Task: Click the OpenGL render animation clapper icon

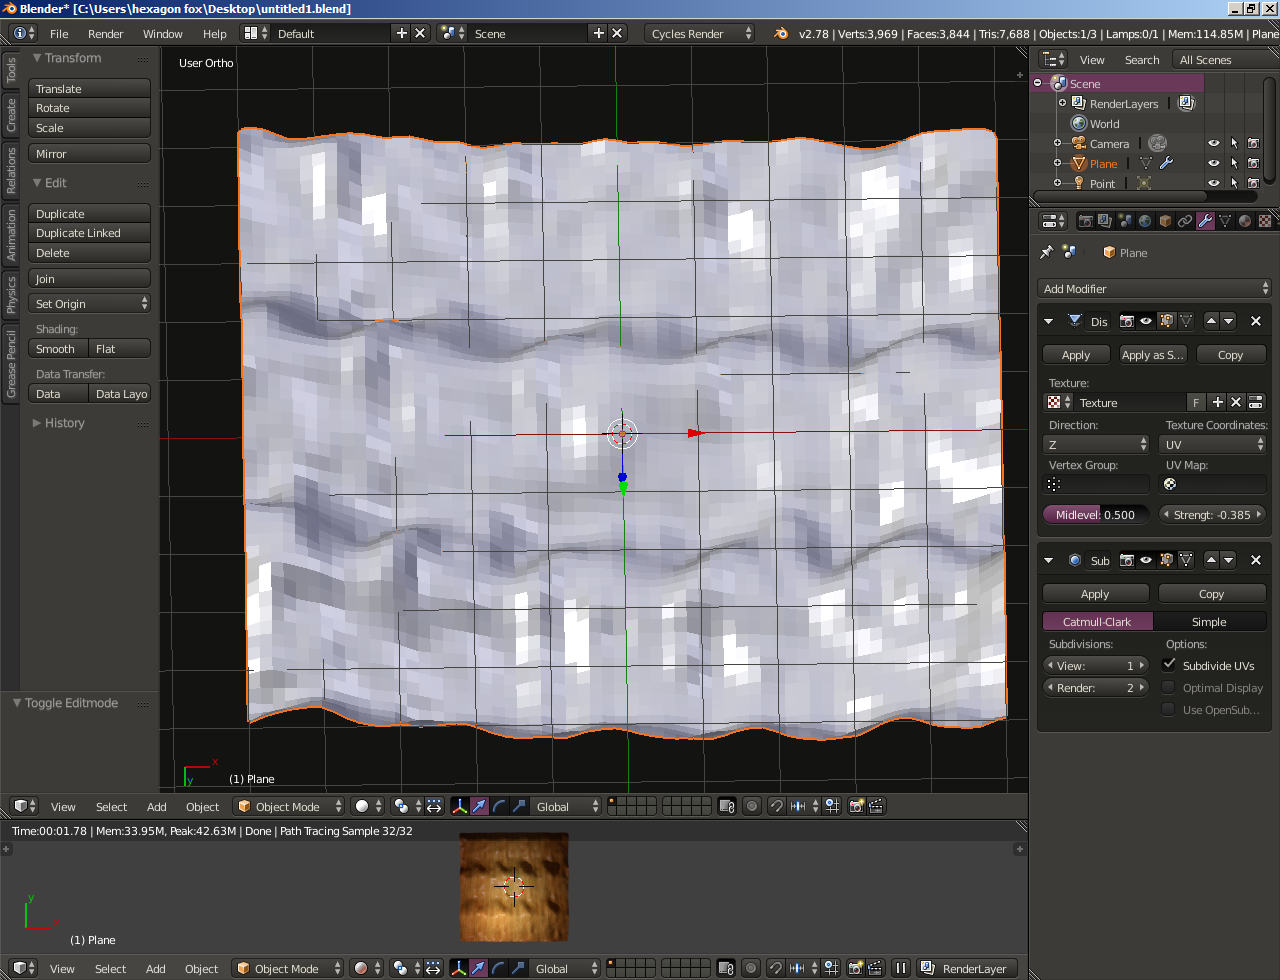Action: click(x=876, y=806)
